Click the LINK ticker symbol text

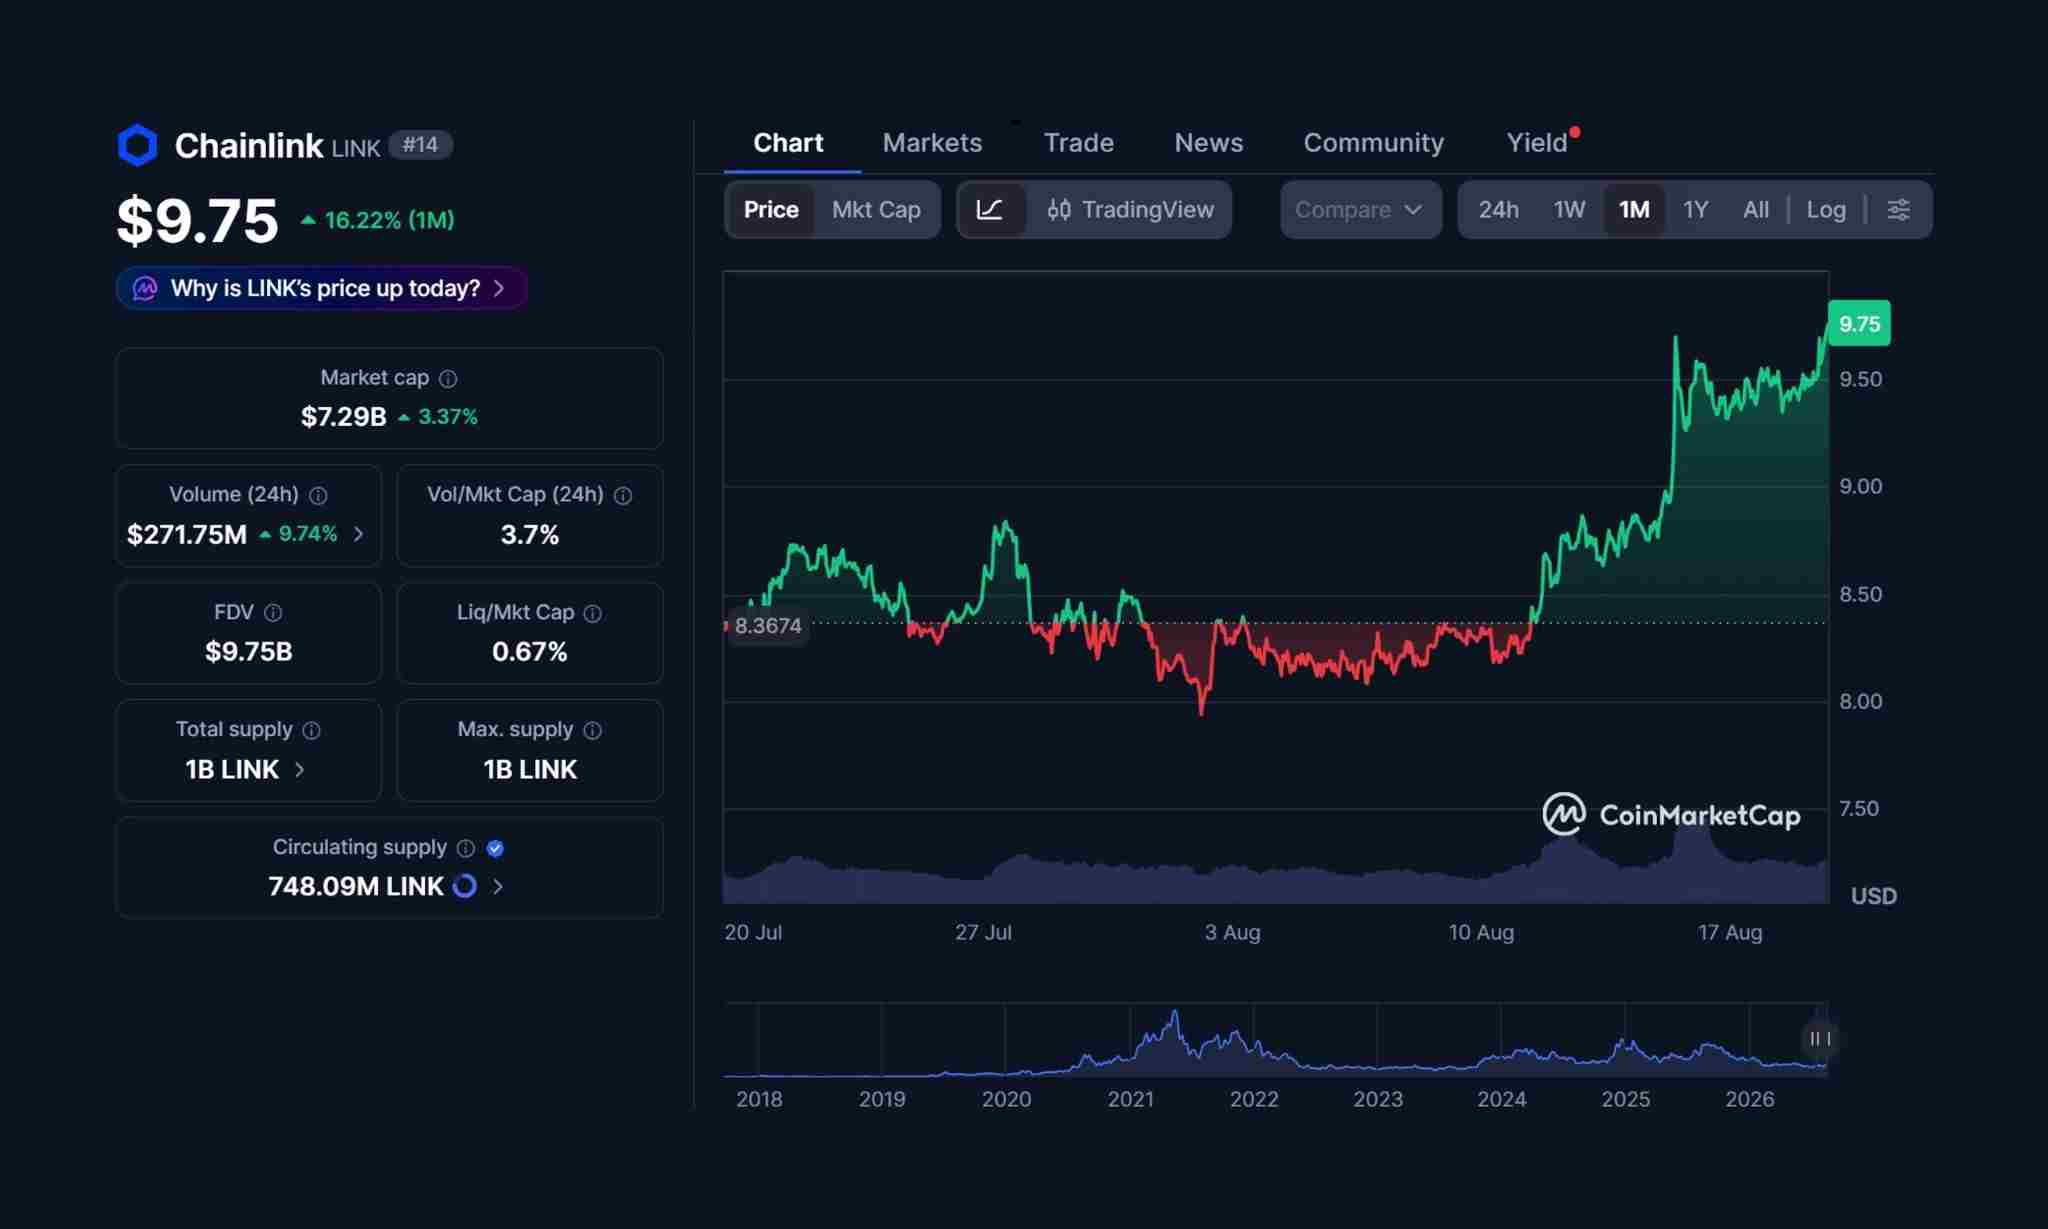[355, 148]
